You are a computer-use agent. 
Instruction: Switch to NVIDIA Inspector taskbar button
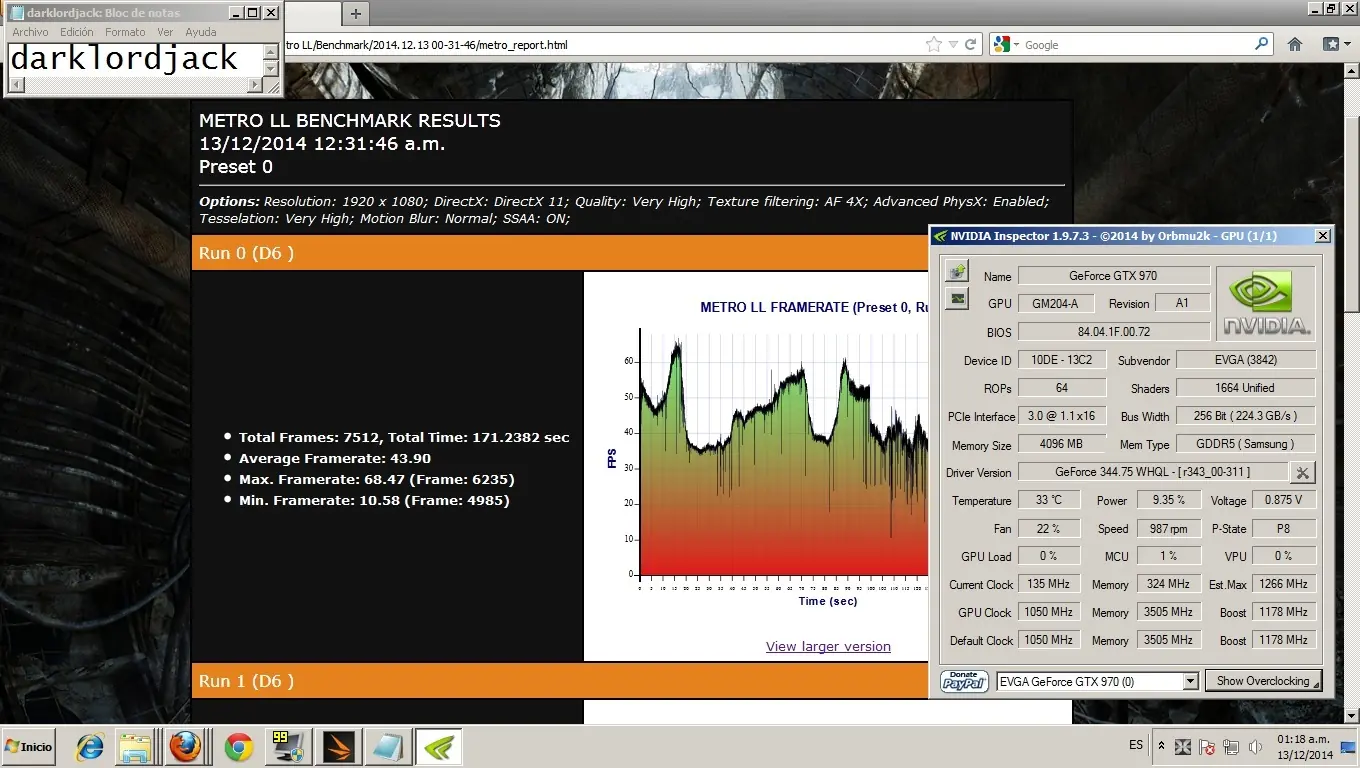coord(437,747)
